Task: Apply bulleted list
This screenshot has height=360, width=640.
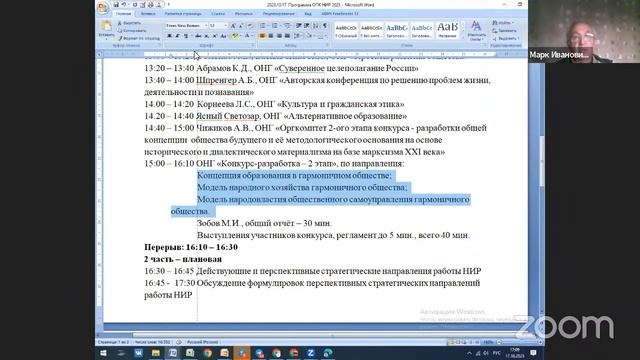Action: tap(263, 26)
